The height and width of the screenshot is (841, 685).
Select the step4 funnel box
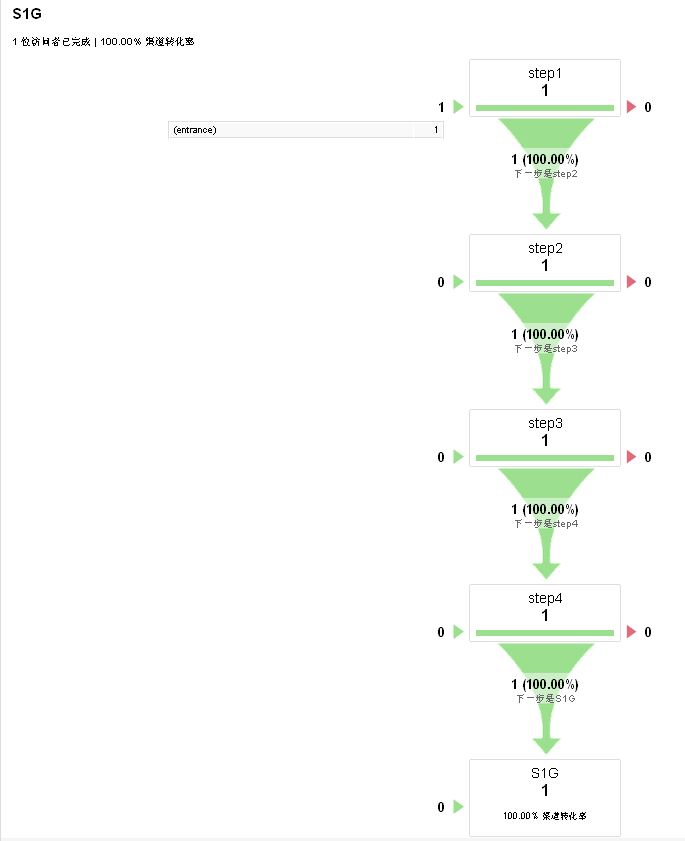coord(545,607)
